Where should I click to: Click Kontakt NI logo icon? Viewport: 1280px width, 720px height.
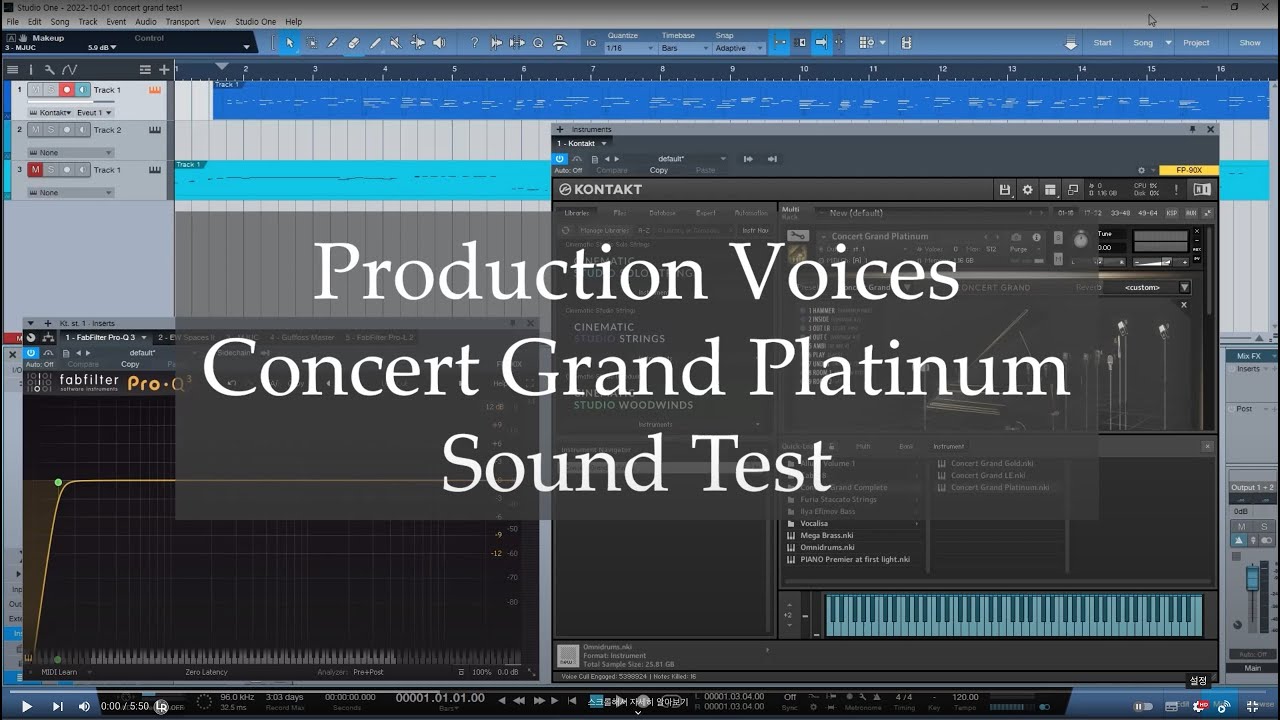pos(1202,190)
